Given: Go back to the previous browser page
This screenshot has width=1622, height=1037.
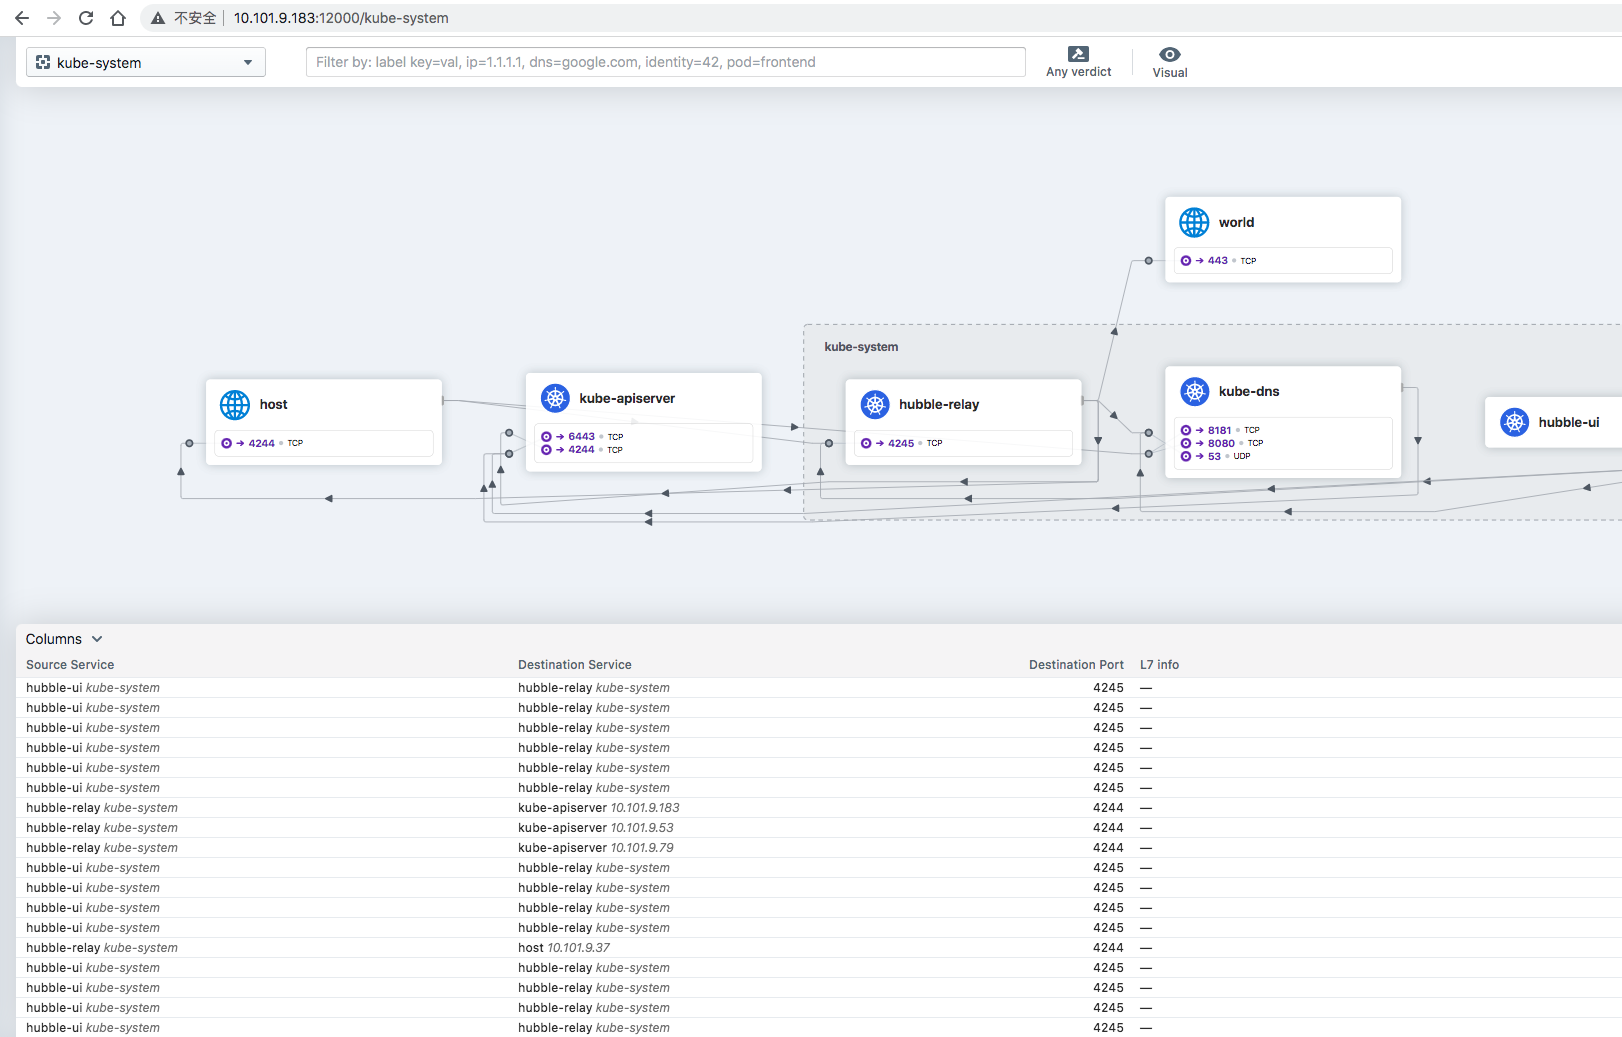Looking at the screenshot, I should point(22,18).
